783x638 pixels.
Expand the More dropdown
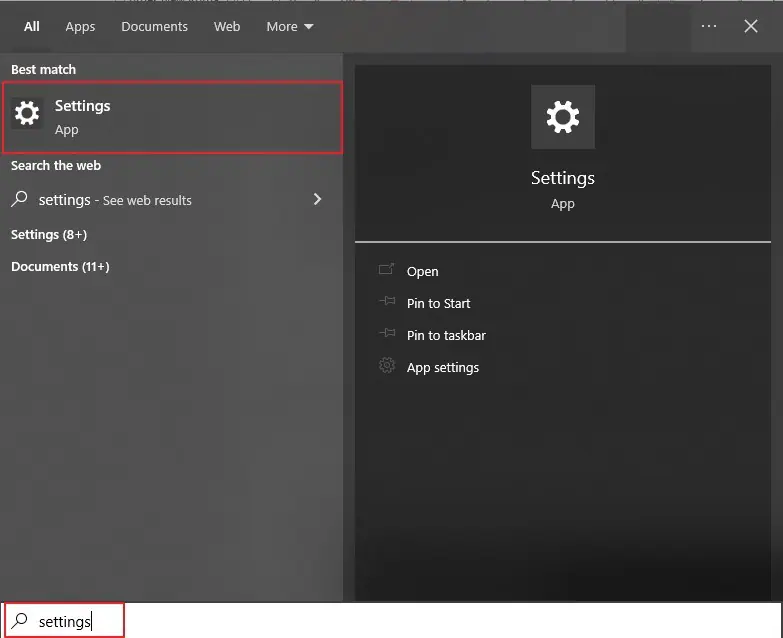tap(290, 26)
